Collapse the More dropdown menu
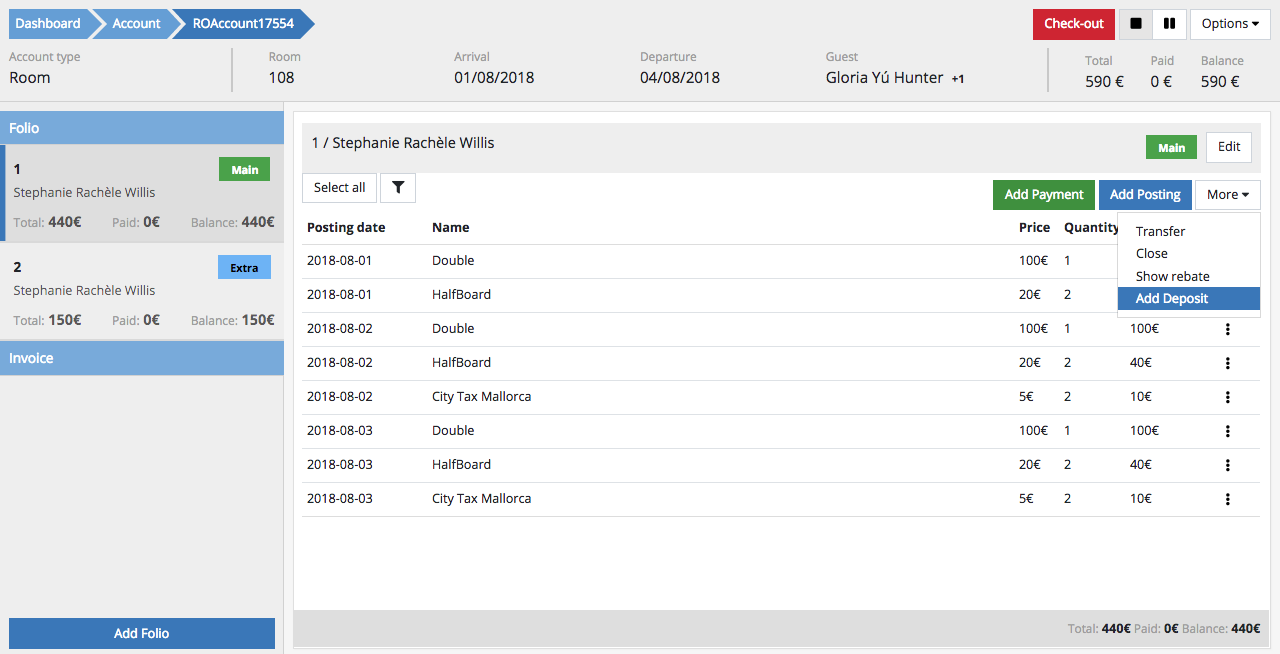The height and width of the screenshot is (654, 1280). click(x=1227, y=195)
